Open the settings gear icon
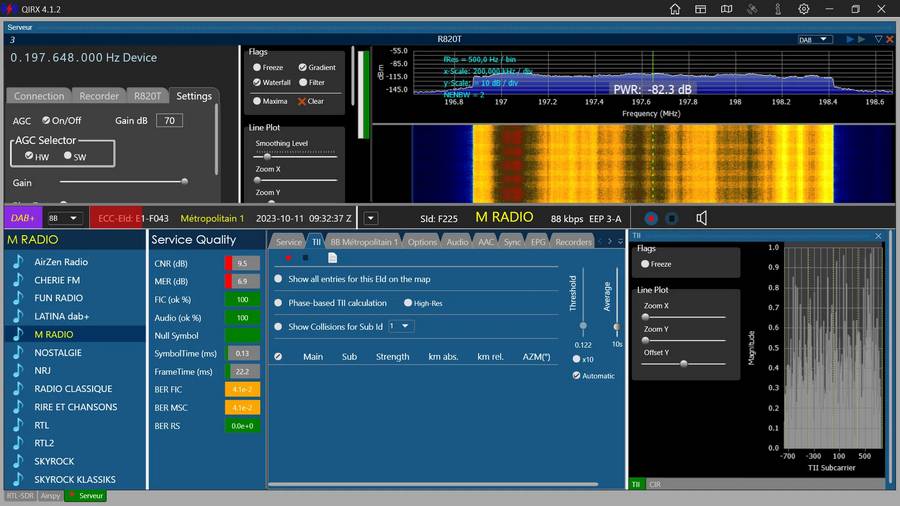900x506 pixels. 804,9
